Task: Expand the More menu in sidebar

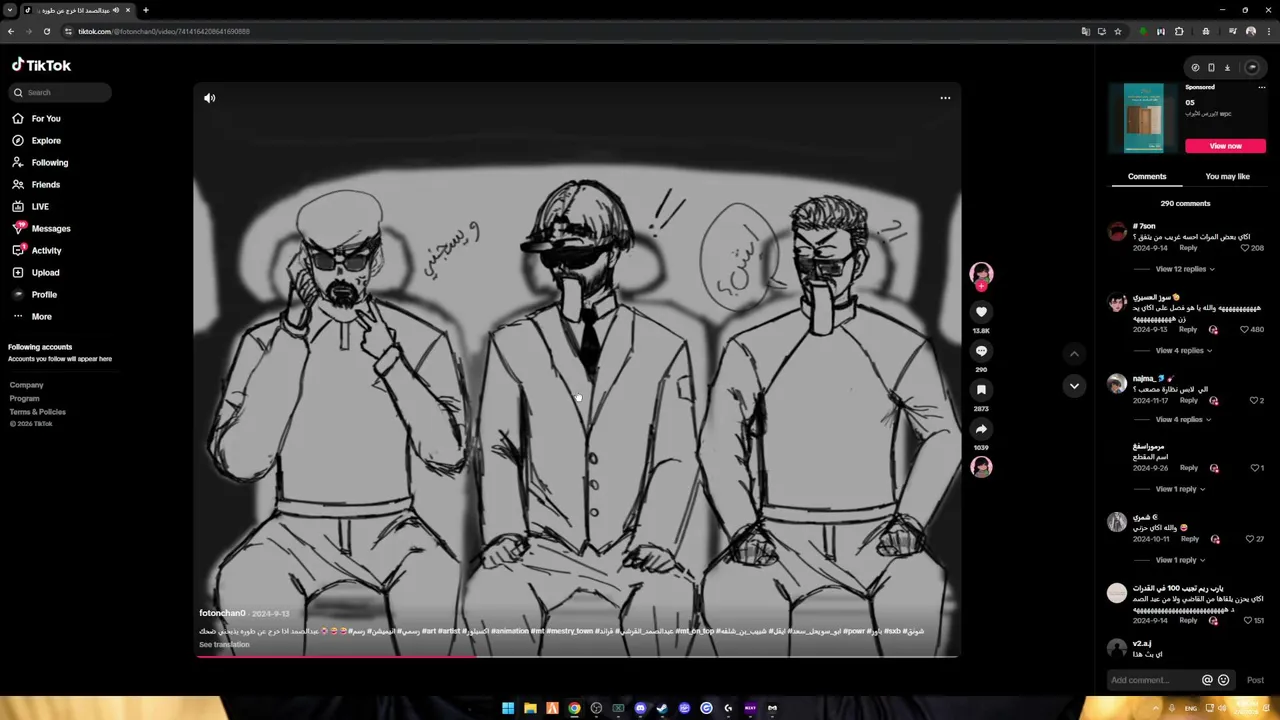Action: pos(32,317)
